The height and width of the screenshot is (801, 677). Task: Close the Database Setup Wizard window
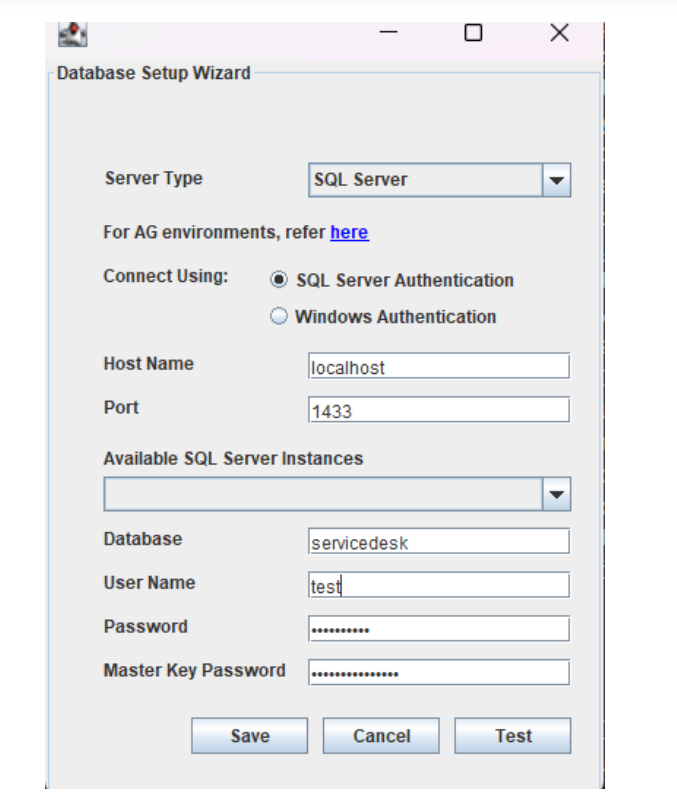click(559, 33)
